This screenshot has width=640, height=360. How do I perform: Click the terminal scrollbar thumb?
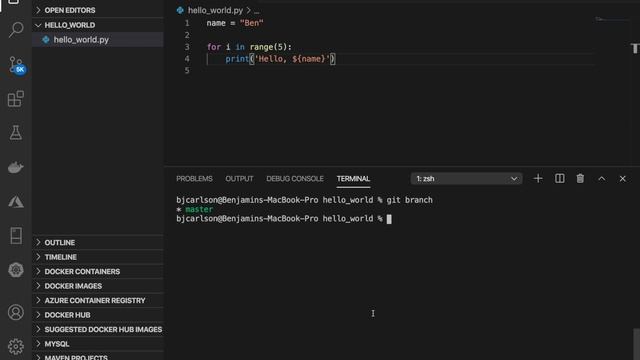pyautogui.click(x=636, y=344)
